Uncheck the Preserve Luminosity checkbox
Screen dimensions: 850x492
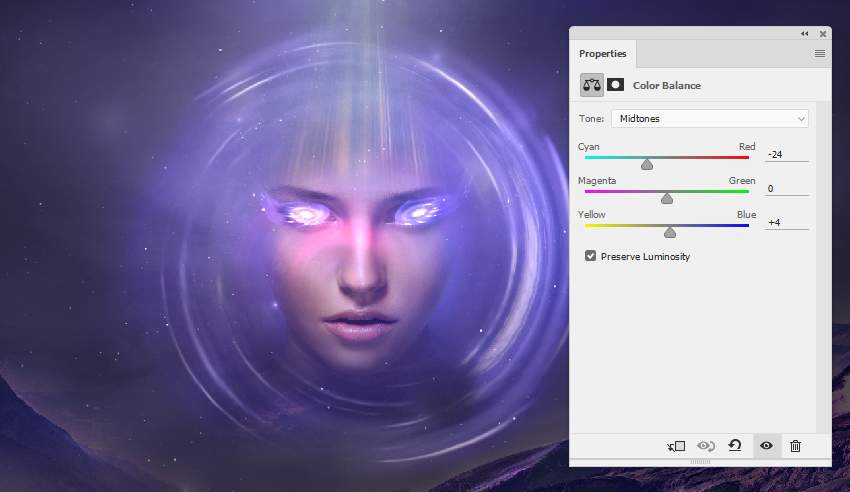click(x=591, y=256)
